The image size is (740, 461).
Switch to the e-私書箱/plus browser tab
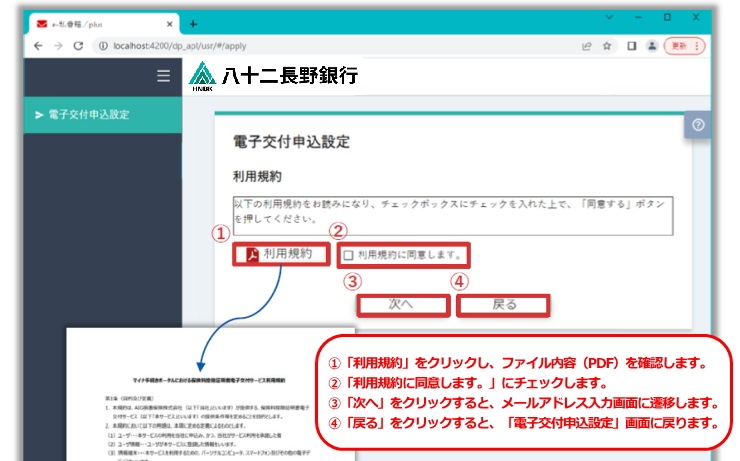tap(95, 22)
